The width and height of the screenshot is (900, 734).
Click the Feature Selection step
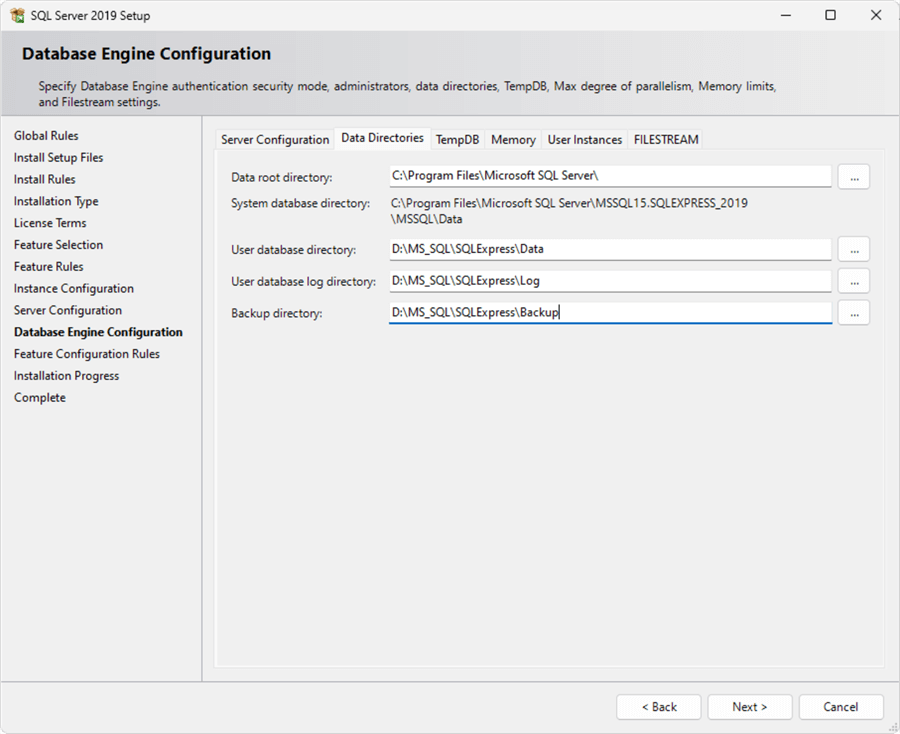(59, 244)
